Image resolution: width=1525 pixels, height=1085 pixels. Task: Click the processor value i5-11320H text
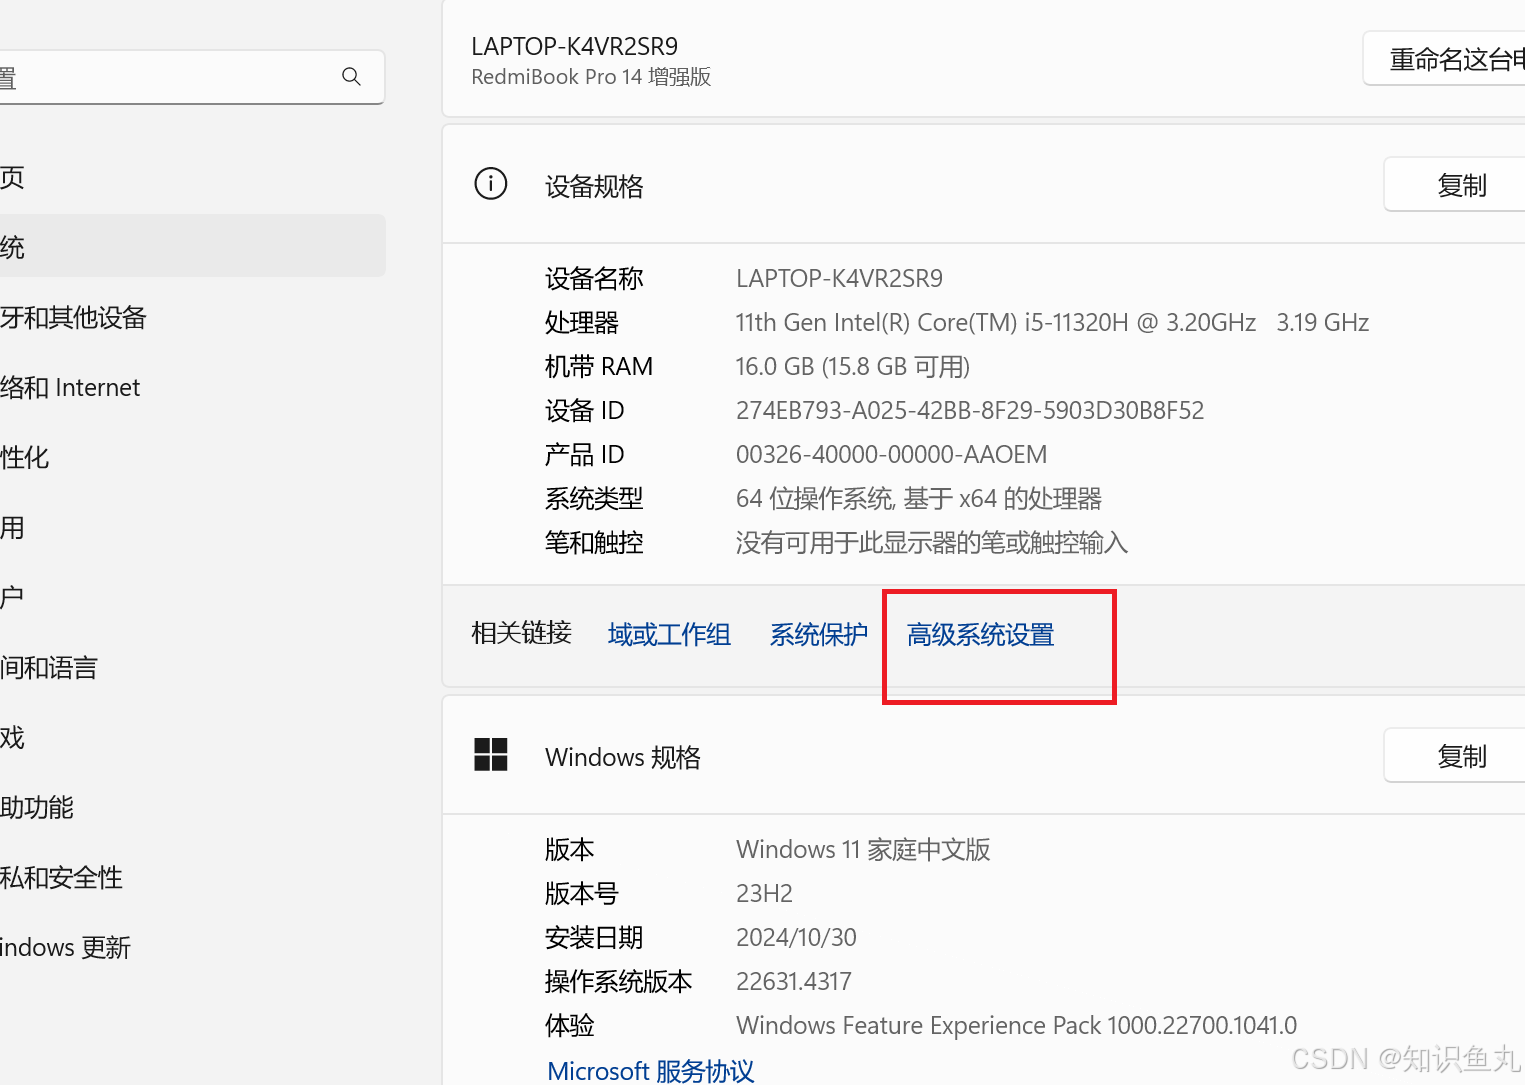tap(1052, 322)
